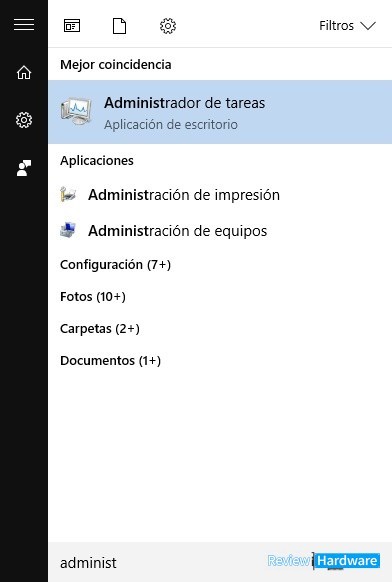Filter results by apps icon

[x=72, y=26]
